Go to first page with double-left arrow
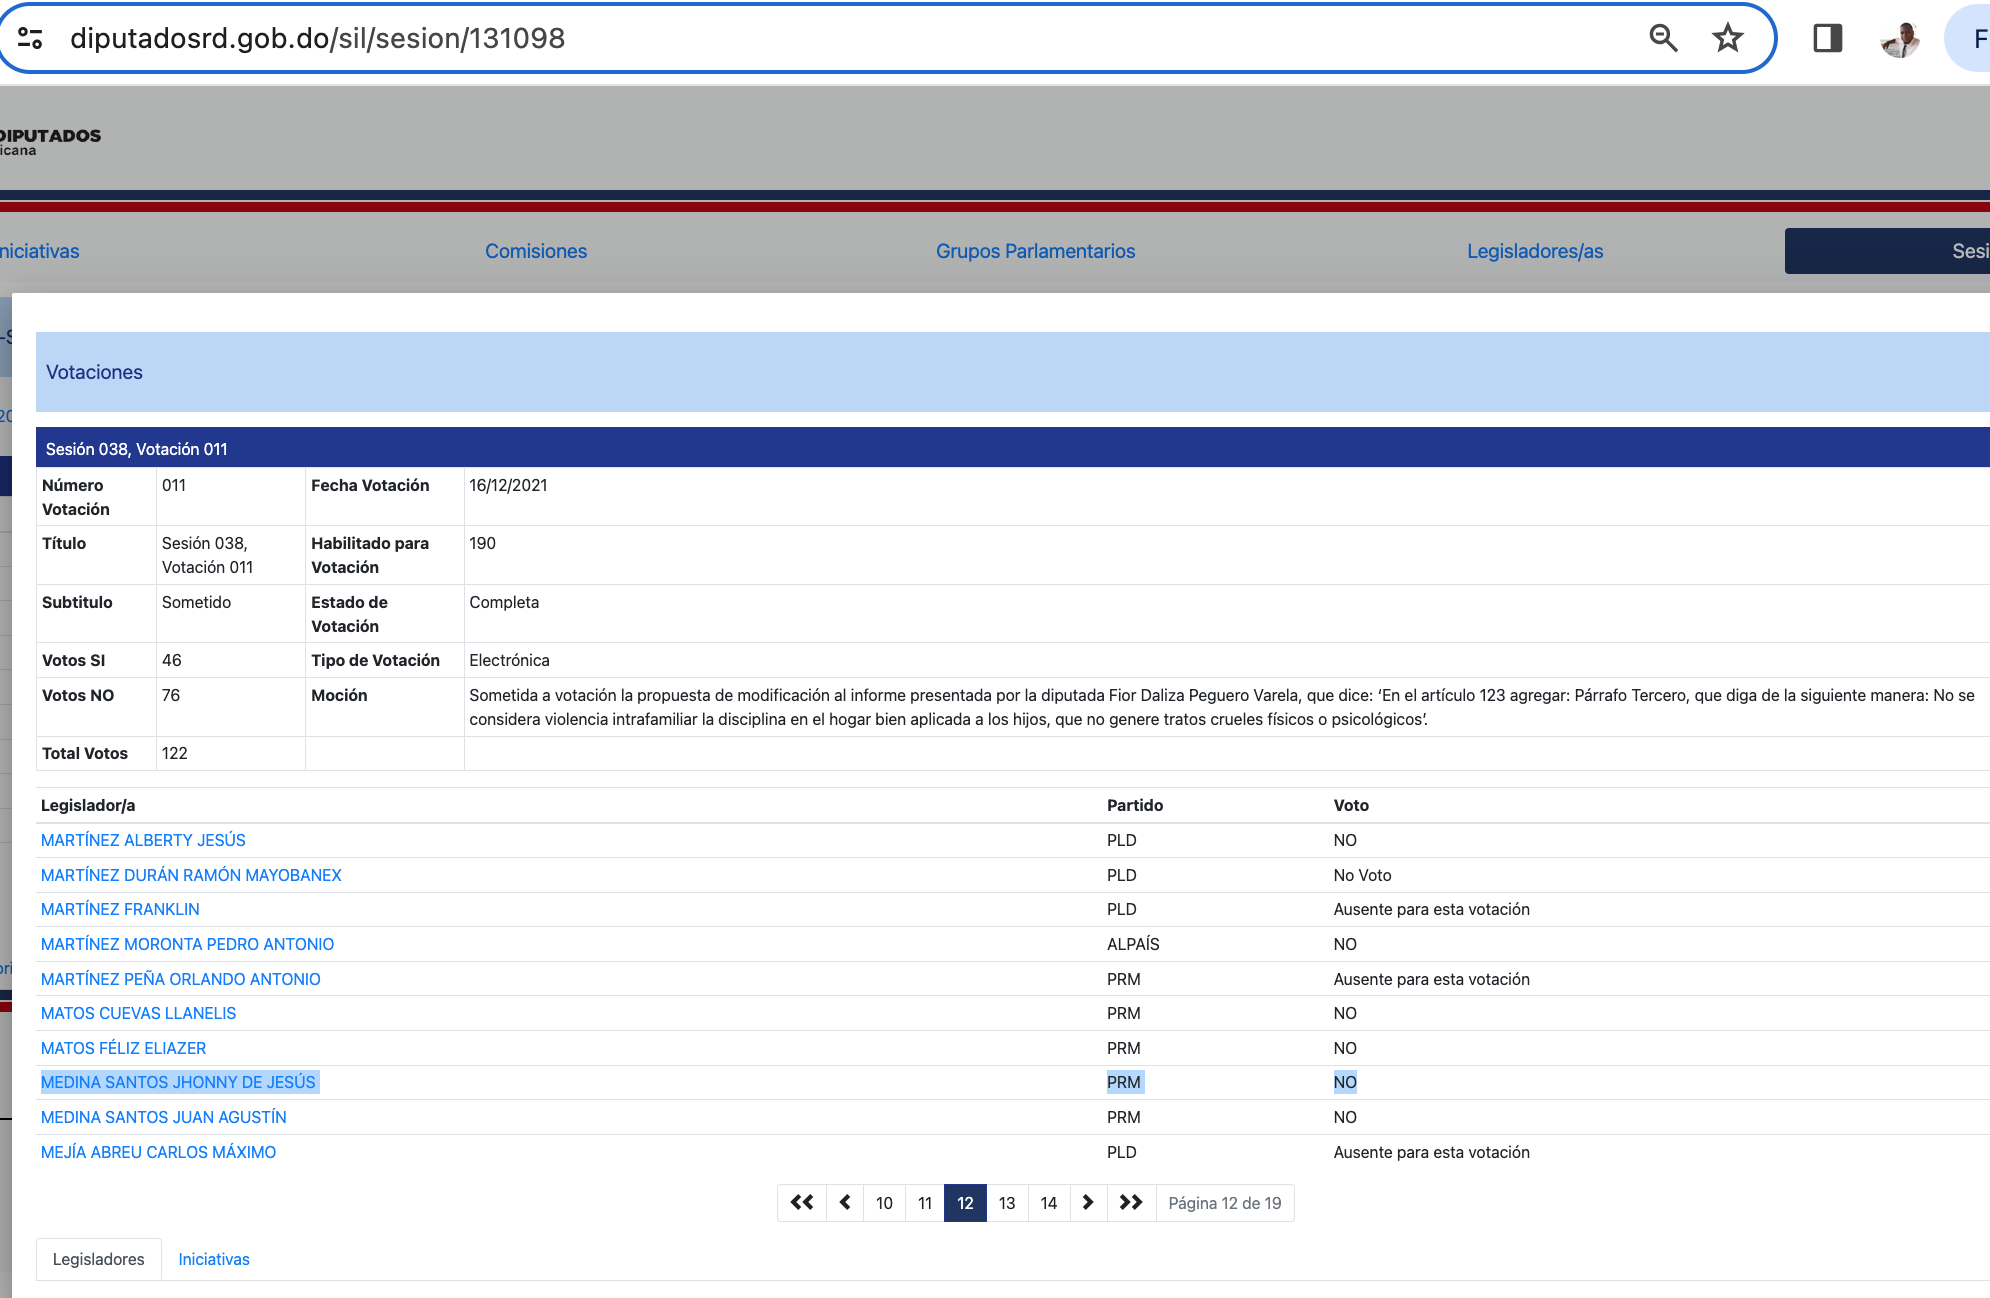1990x1298 pixels. tap(802, 1203)
